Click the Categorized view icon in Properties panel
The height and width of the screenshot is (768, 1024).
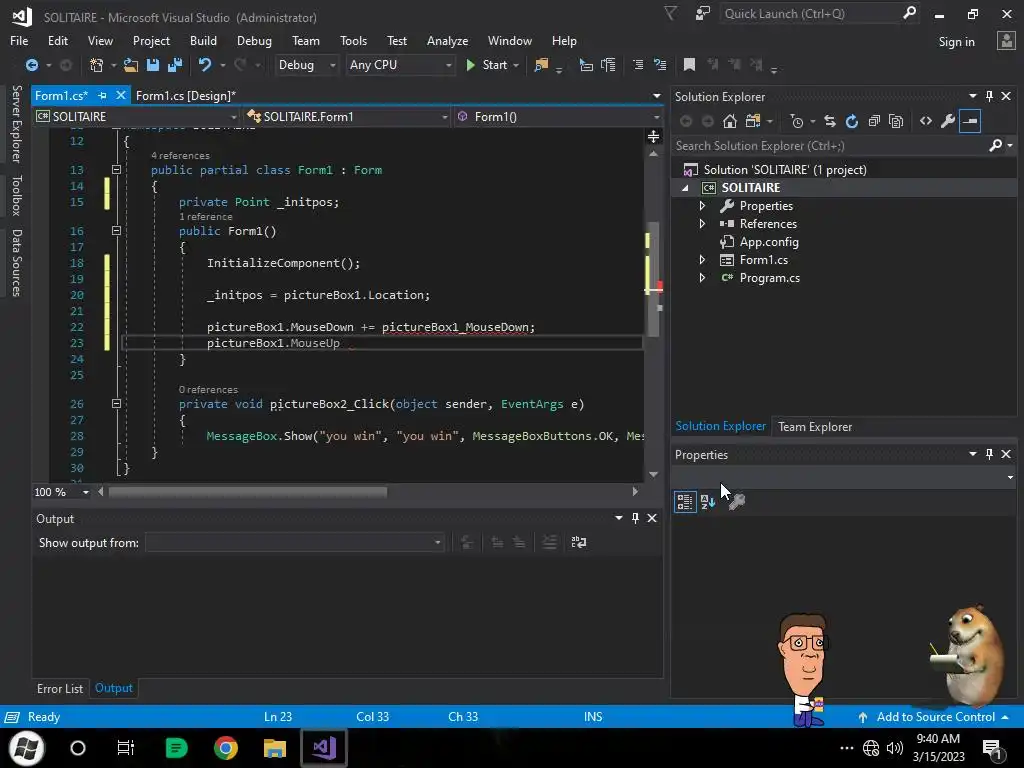click(684, 502)
